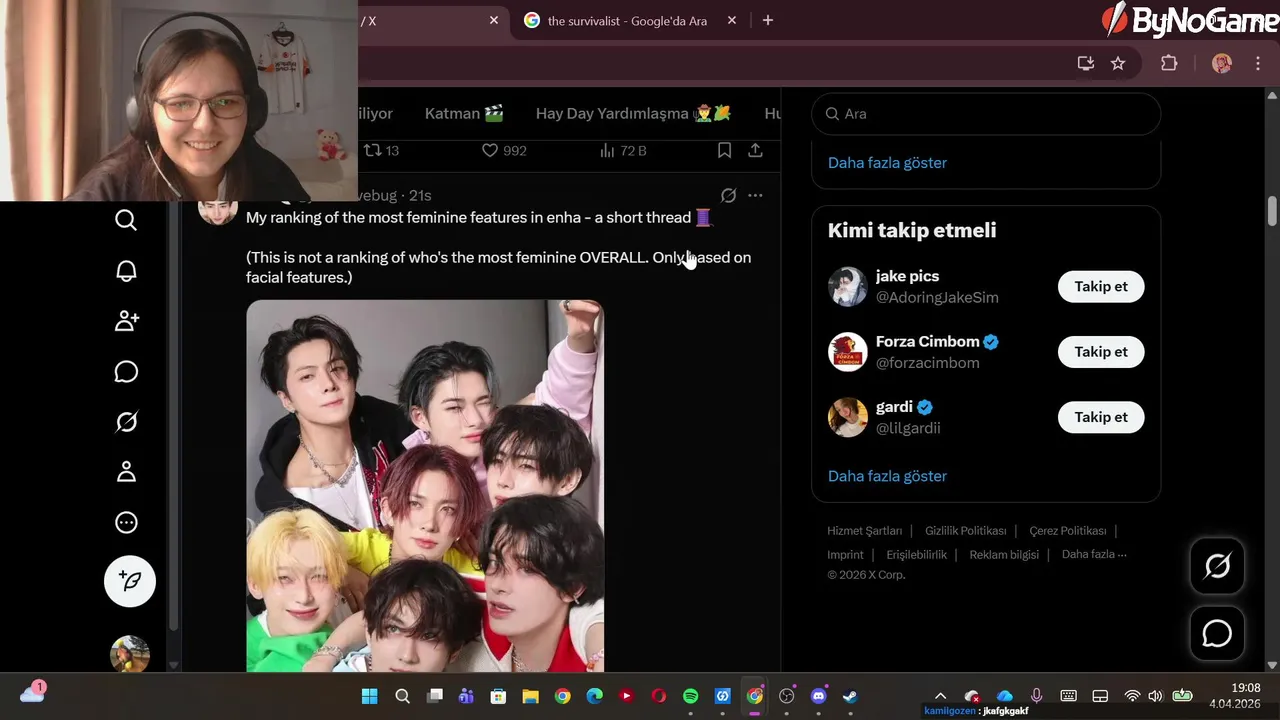Follow jake pics with Takip et

click(1101, 286)
